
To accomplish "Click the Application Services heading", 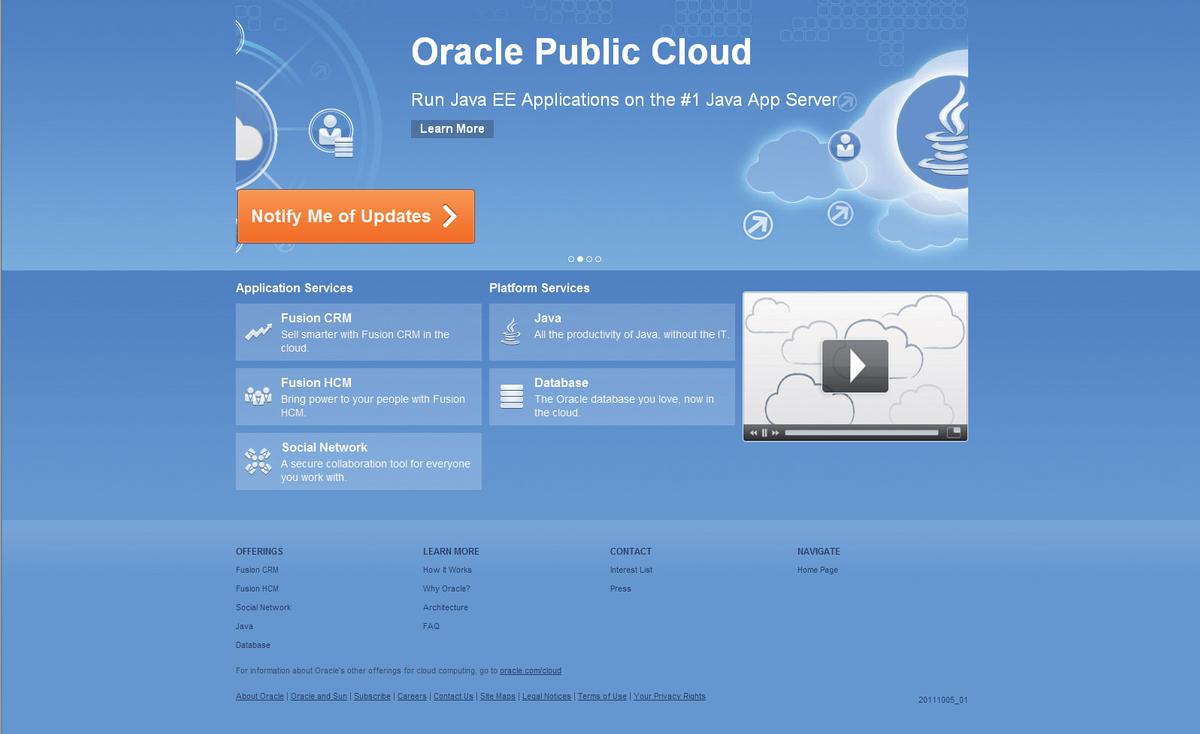I will (x=294, y=288).
